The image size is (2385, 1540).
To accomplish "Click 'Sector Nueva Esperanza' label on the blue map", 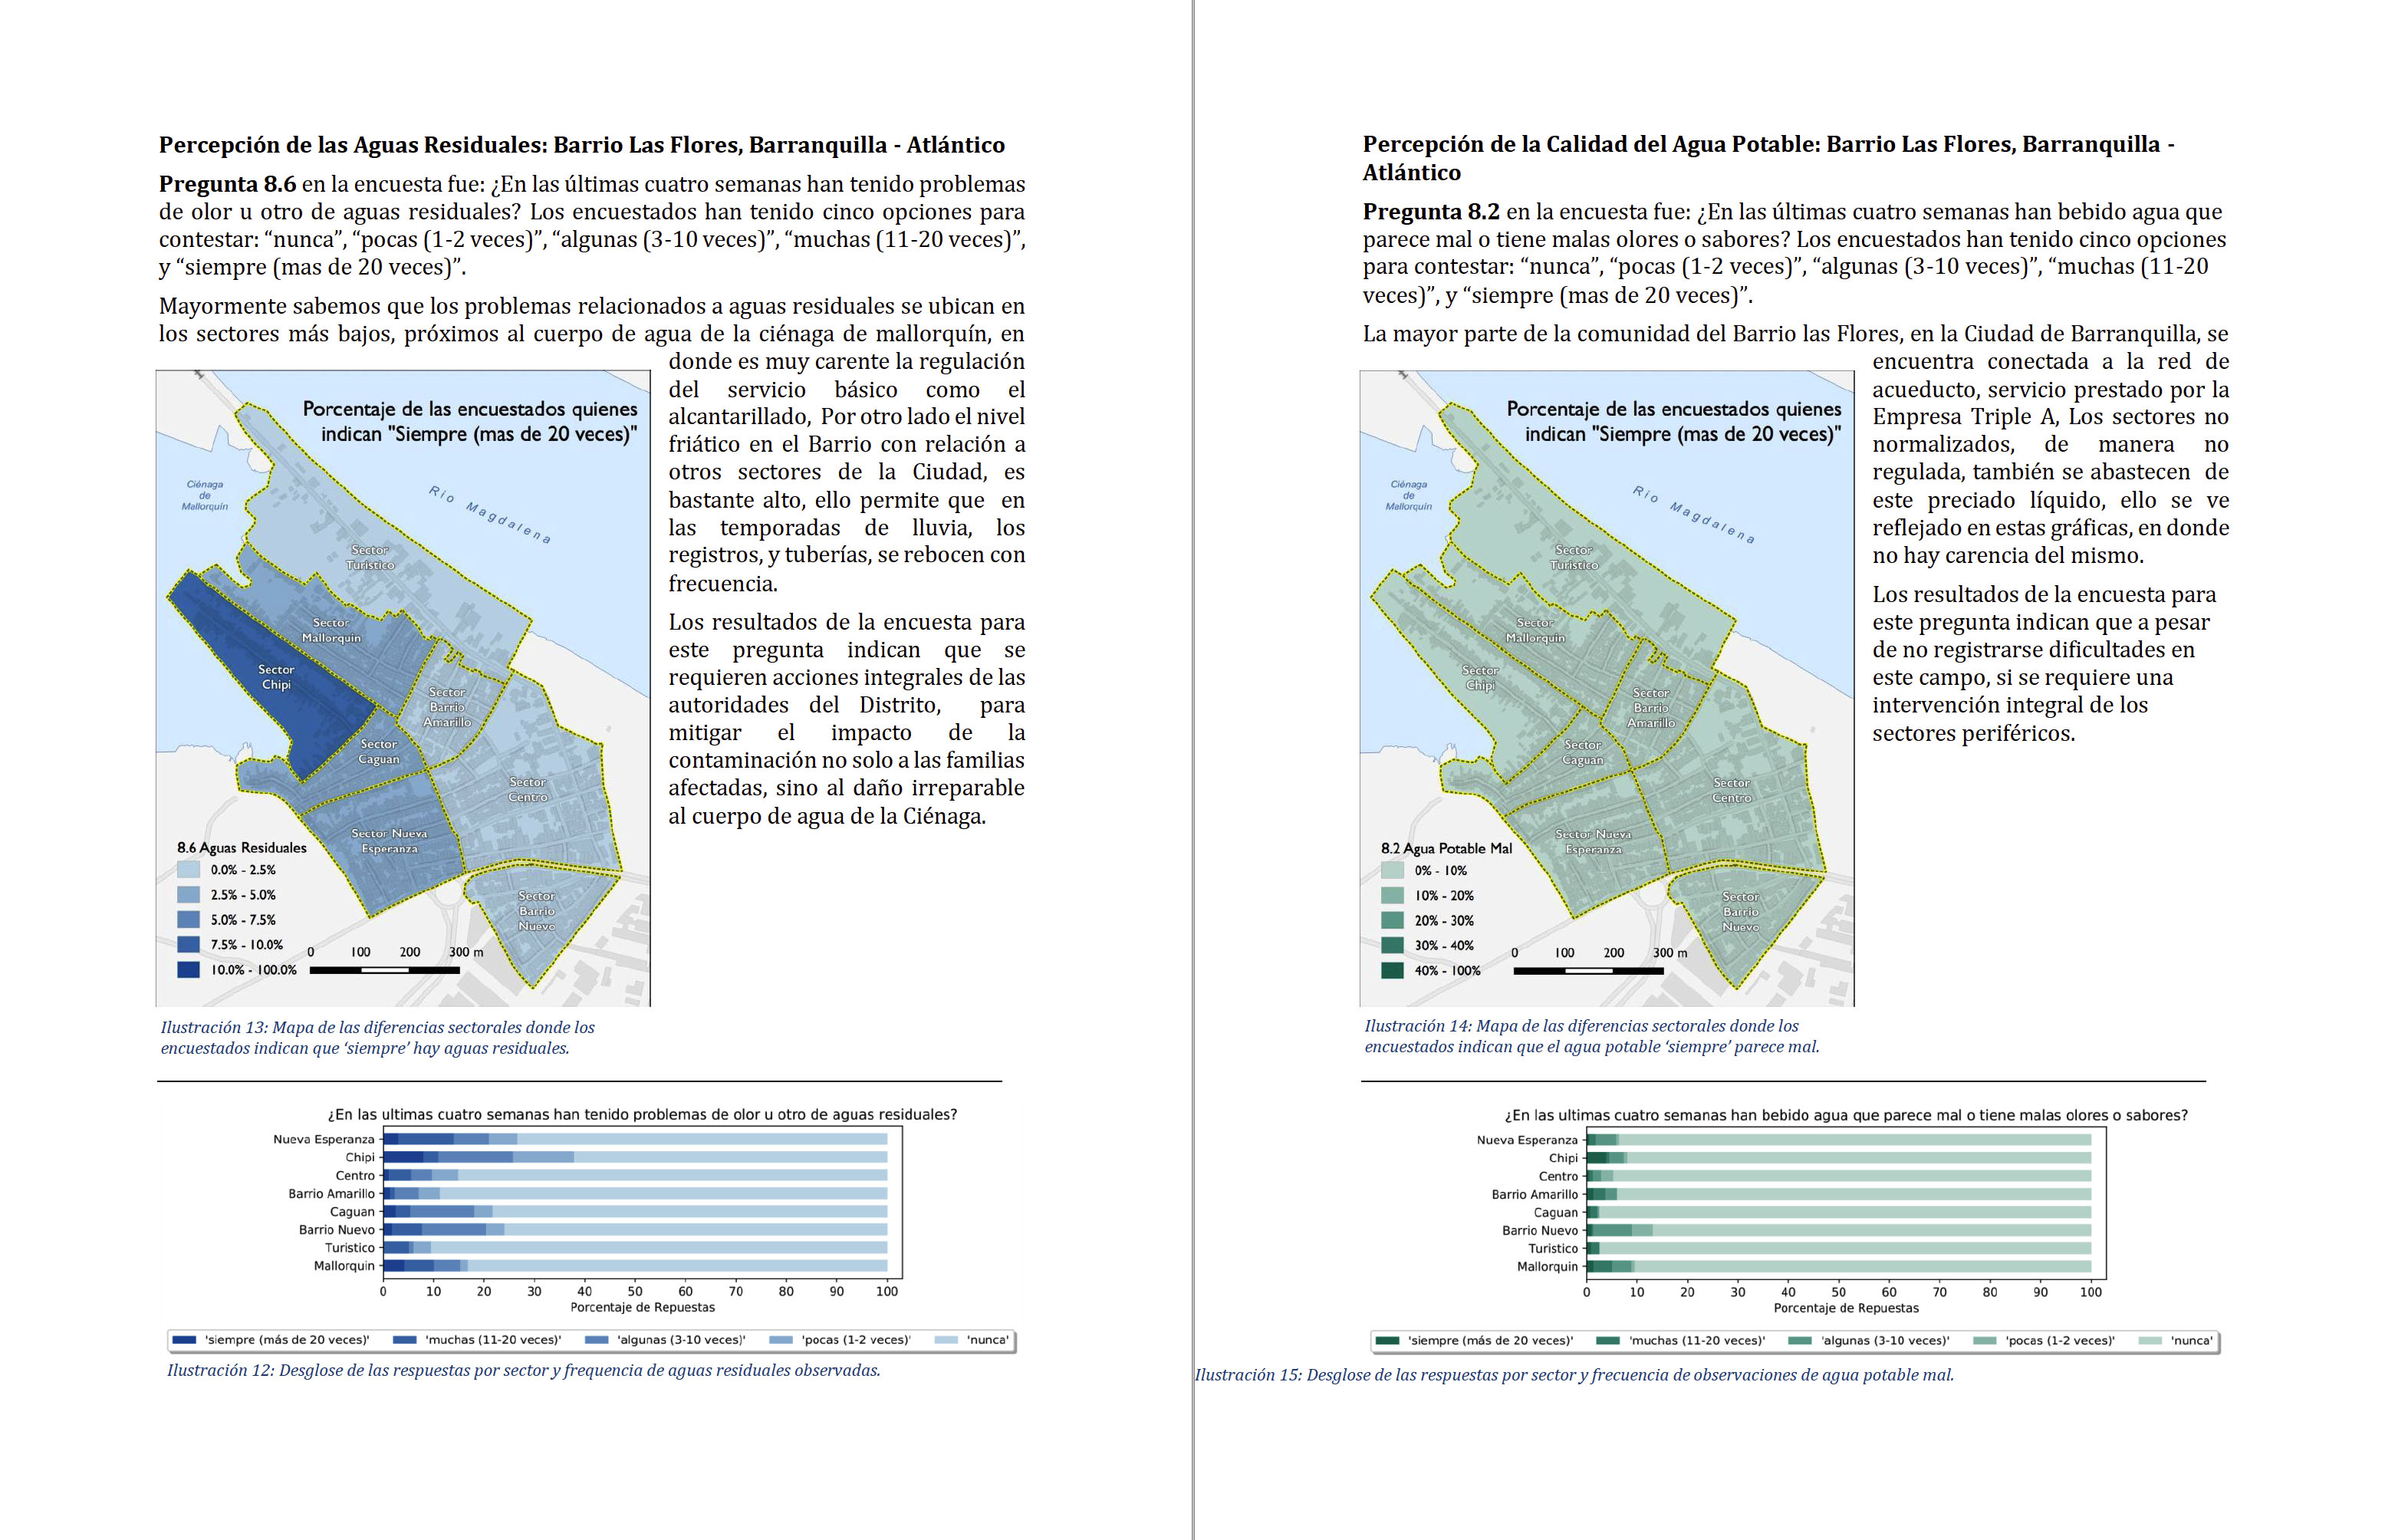I will 389,841.
